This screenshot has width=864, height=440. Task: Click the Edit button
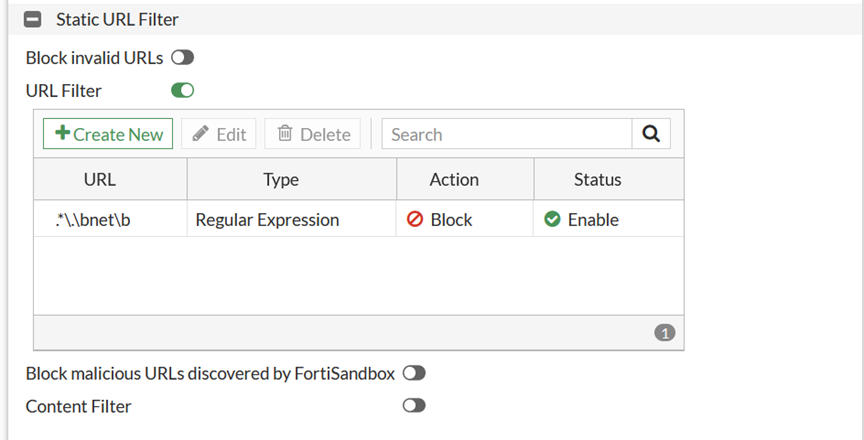219,134
